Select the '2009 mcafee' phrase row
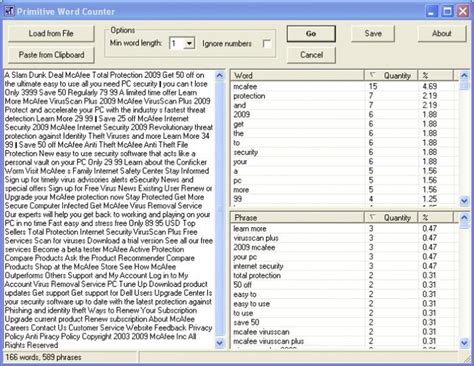 click(345, 247)
